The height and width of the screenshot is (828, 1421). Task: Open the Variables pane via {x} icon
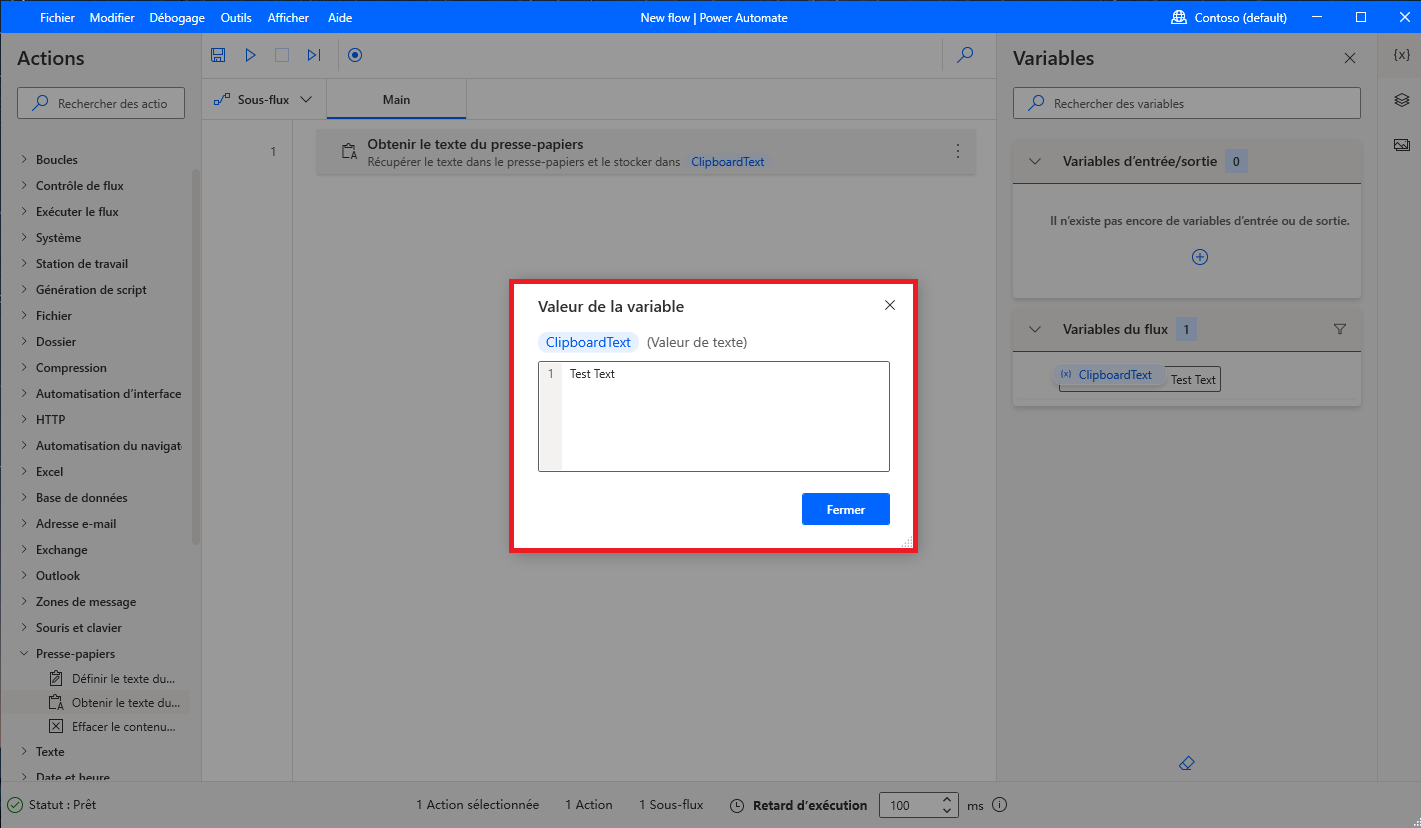(x=1401, y=56)
